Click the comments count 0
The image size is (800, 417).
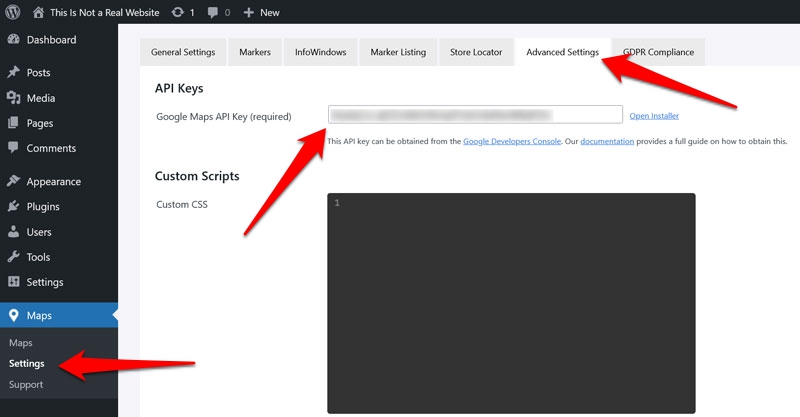coord(227,13)
